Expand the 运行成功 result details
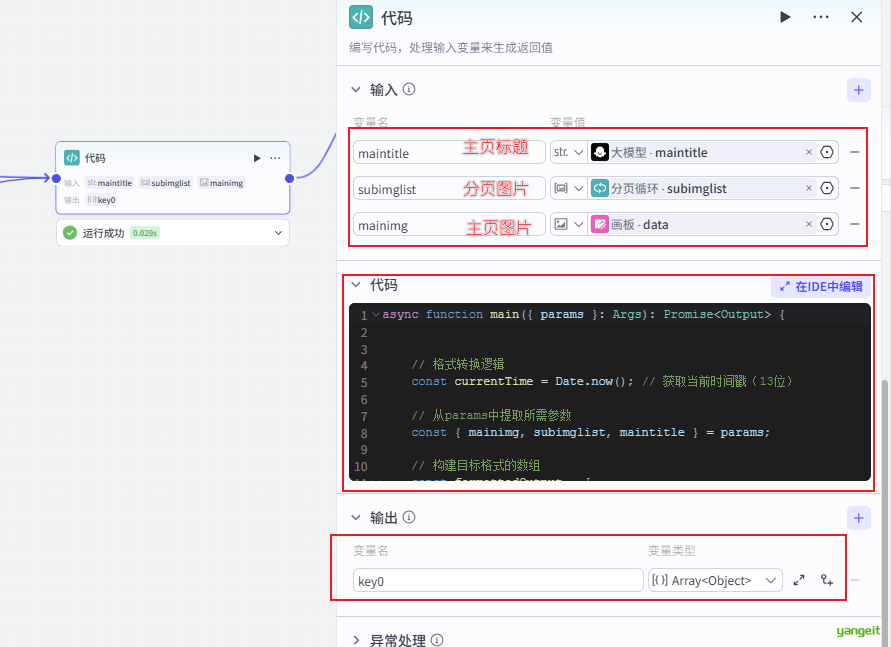891x647 pixels. (x=278, y=233)
